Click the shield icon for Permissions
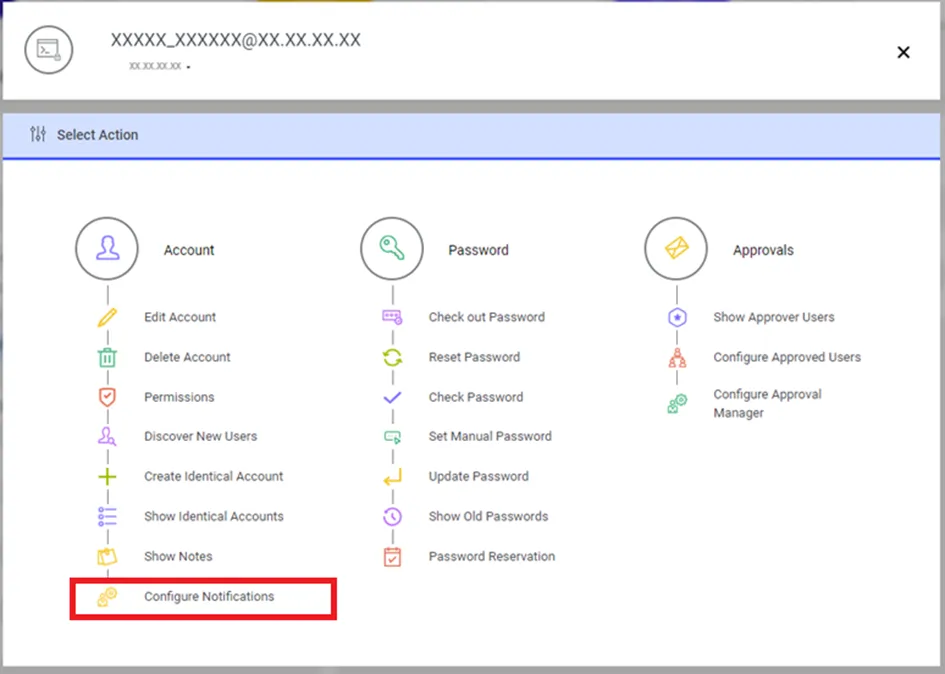 (x=107, y=397)
